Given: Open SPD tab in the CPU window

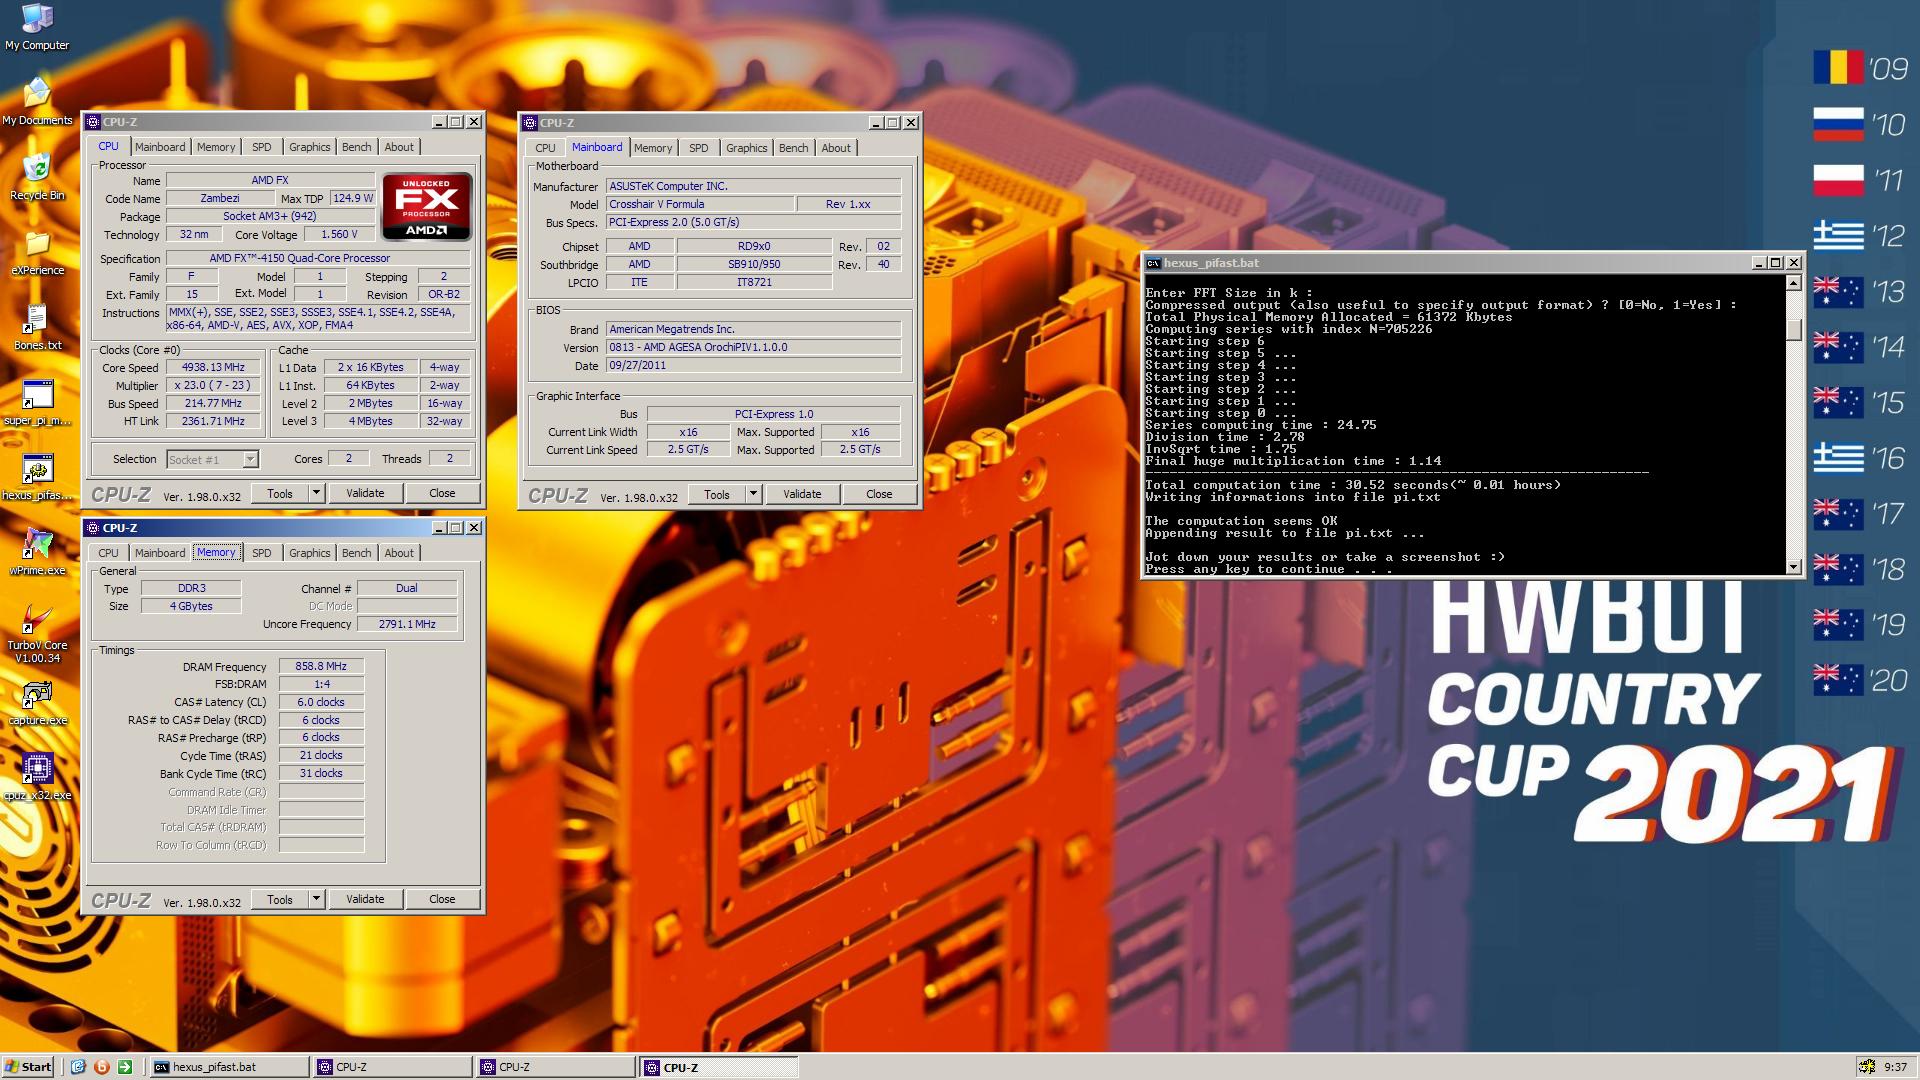Looking at the screenshot, I should point(262,147).
